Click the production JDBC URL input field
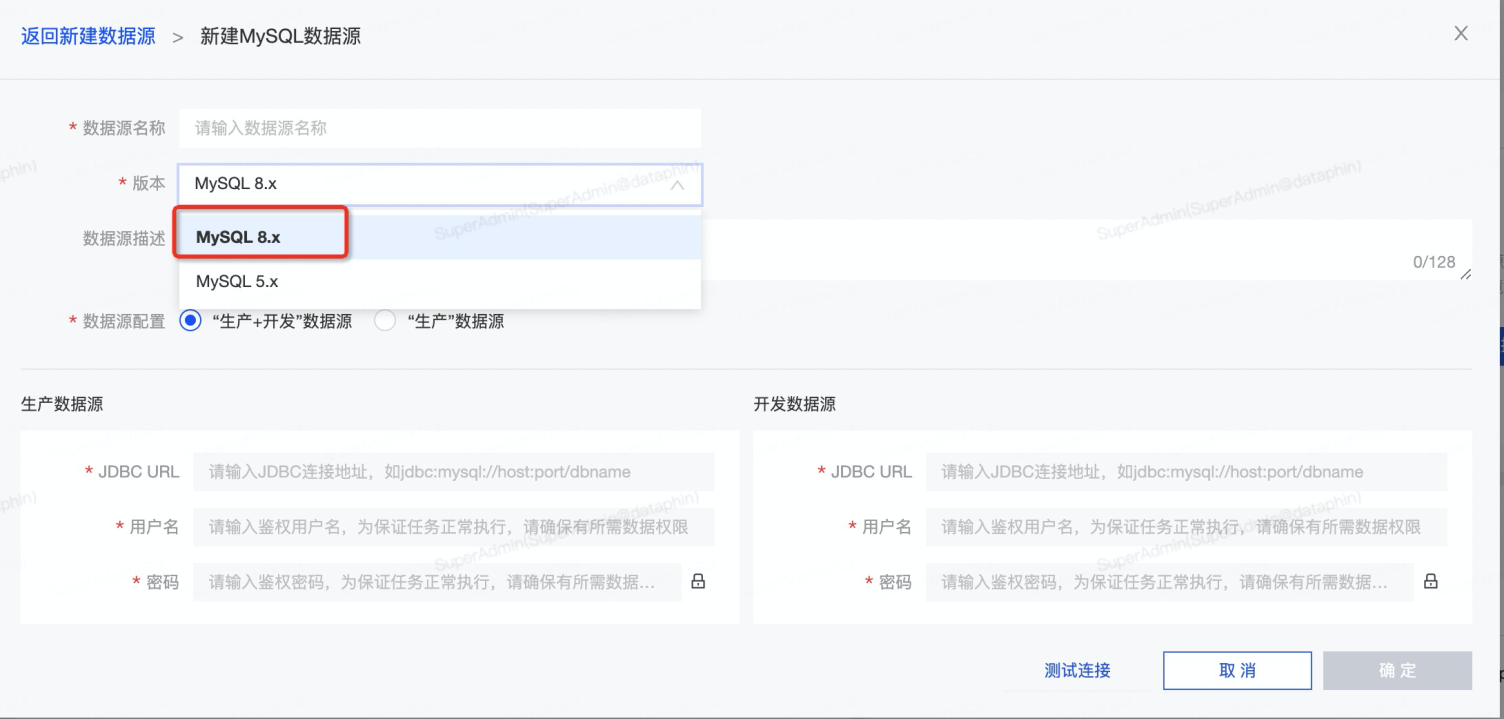 453,471
